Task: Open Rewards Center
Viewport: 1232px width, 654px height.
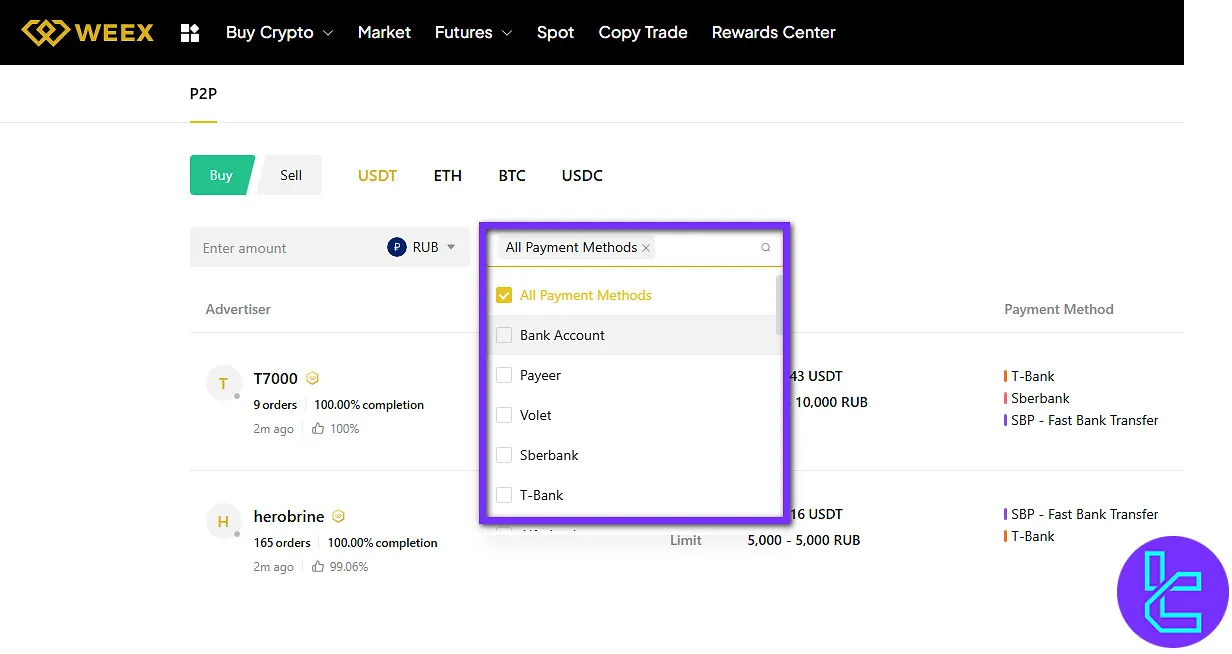Action: [x=774, y=32]
